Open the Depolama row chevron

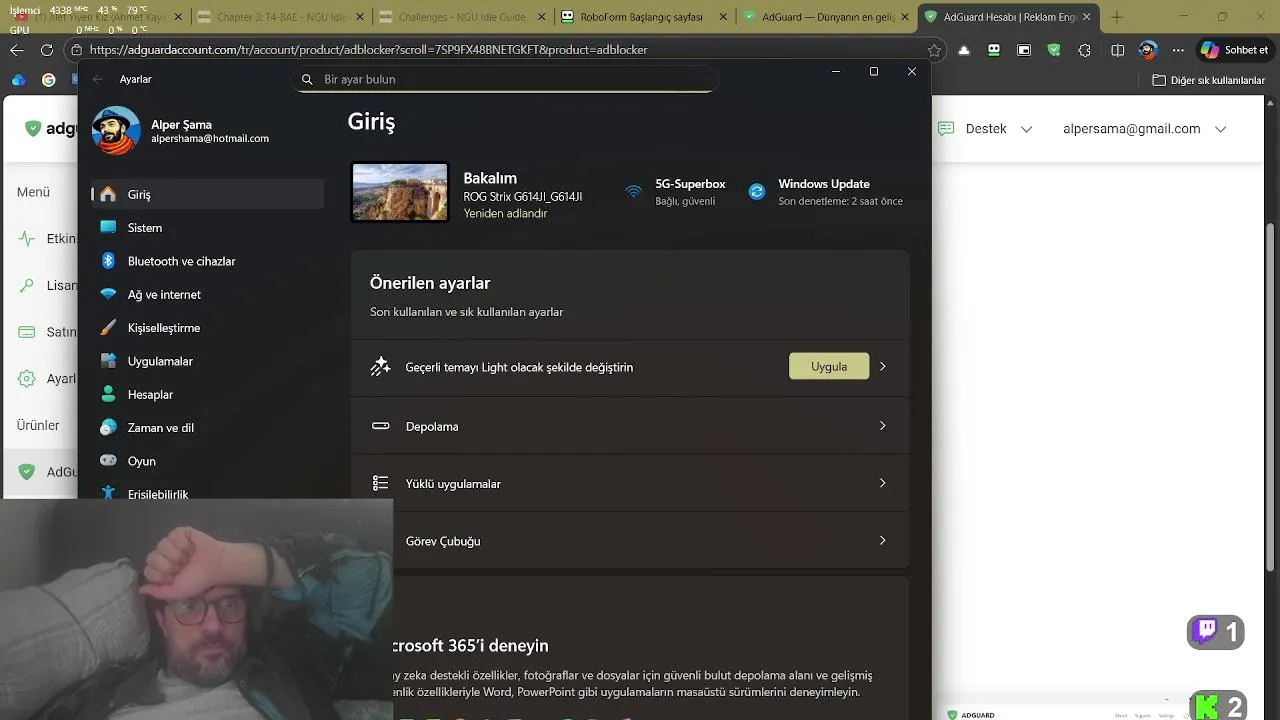point(882,426)
